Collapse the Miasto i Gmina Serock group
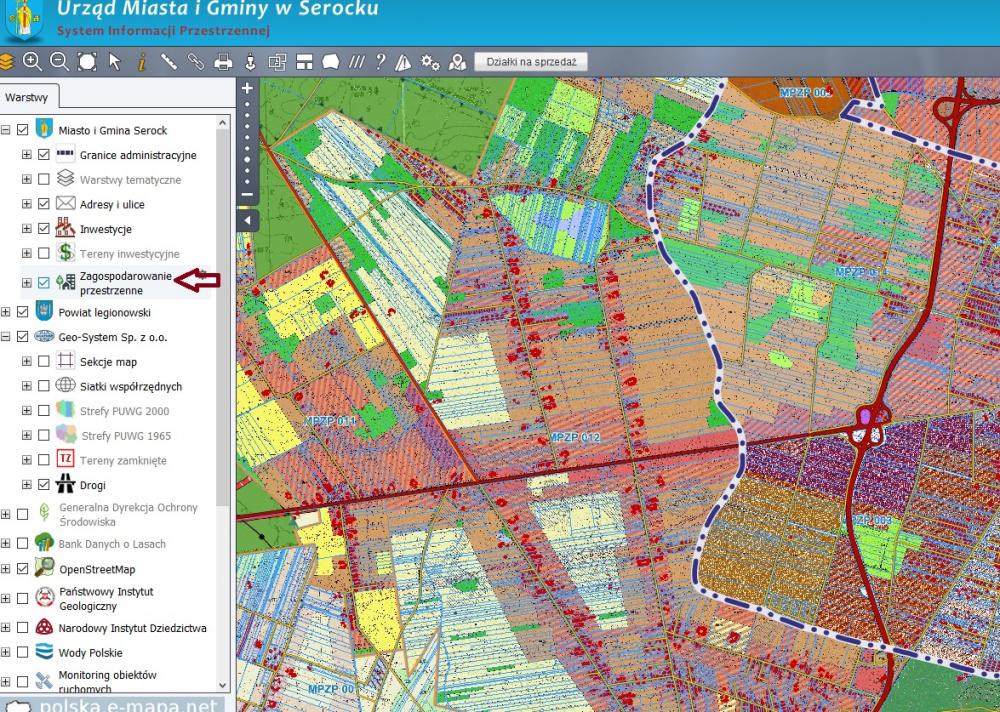Screen dimensions: 1000x712 click(x=6, y=130)
